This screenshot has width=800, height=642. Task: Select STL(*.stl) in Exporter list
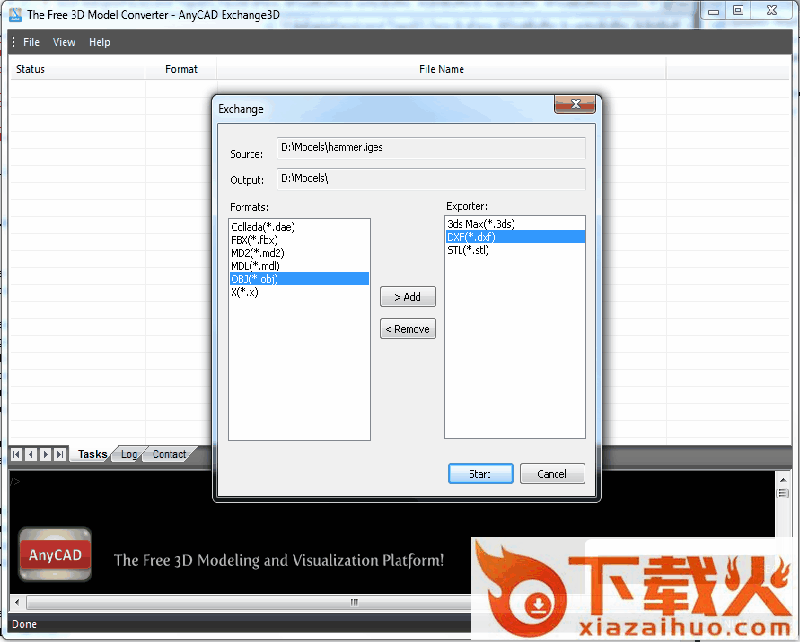(515, 250)
